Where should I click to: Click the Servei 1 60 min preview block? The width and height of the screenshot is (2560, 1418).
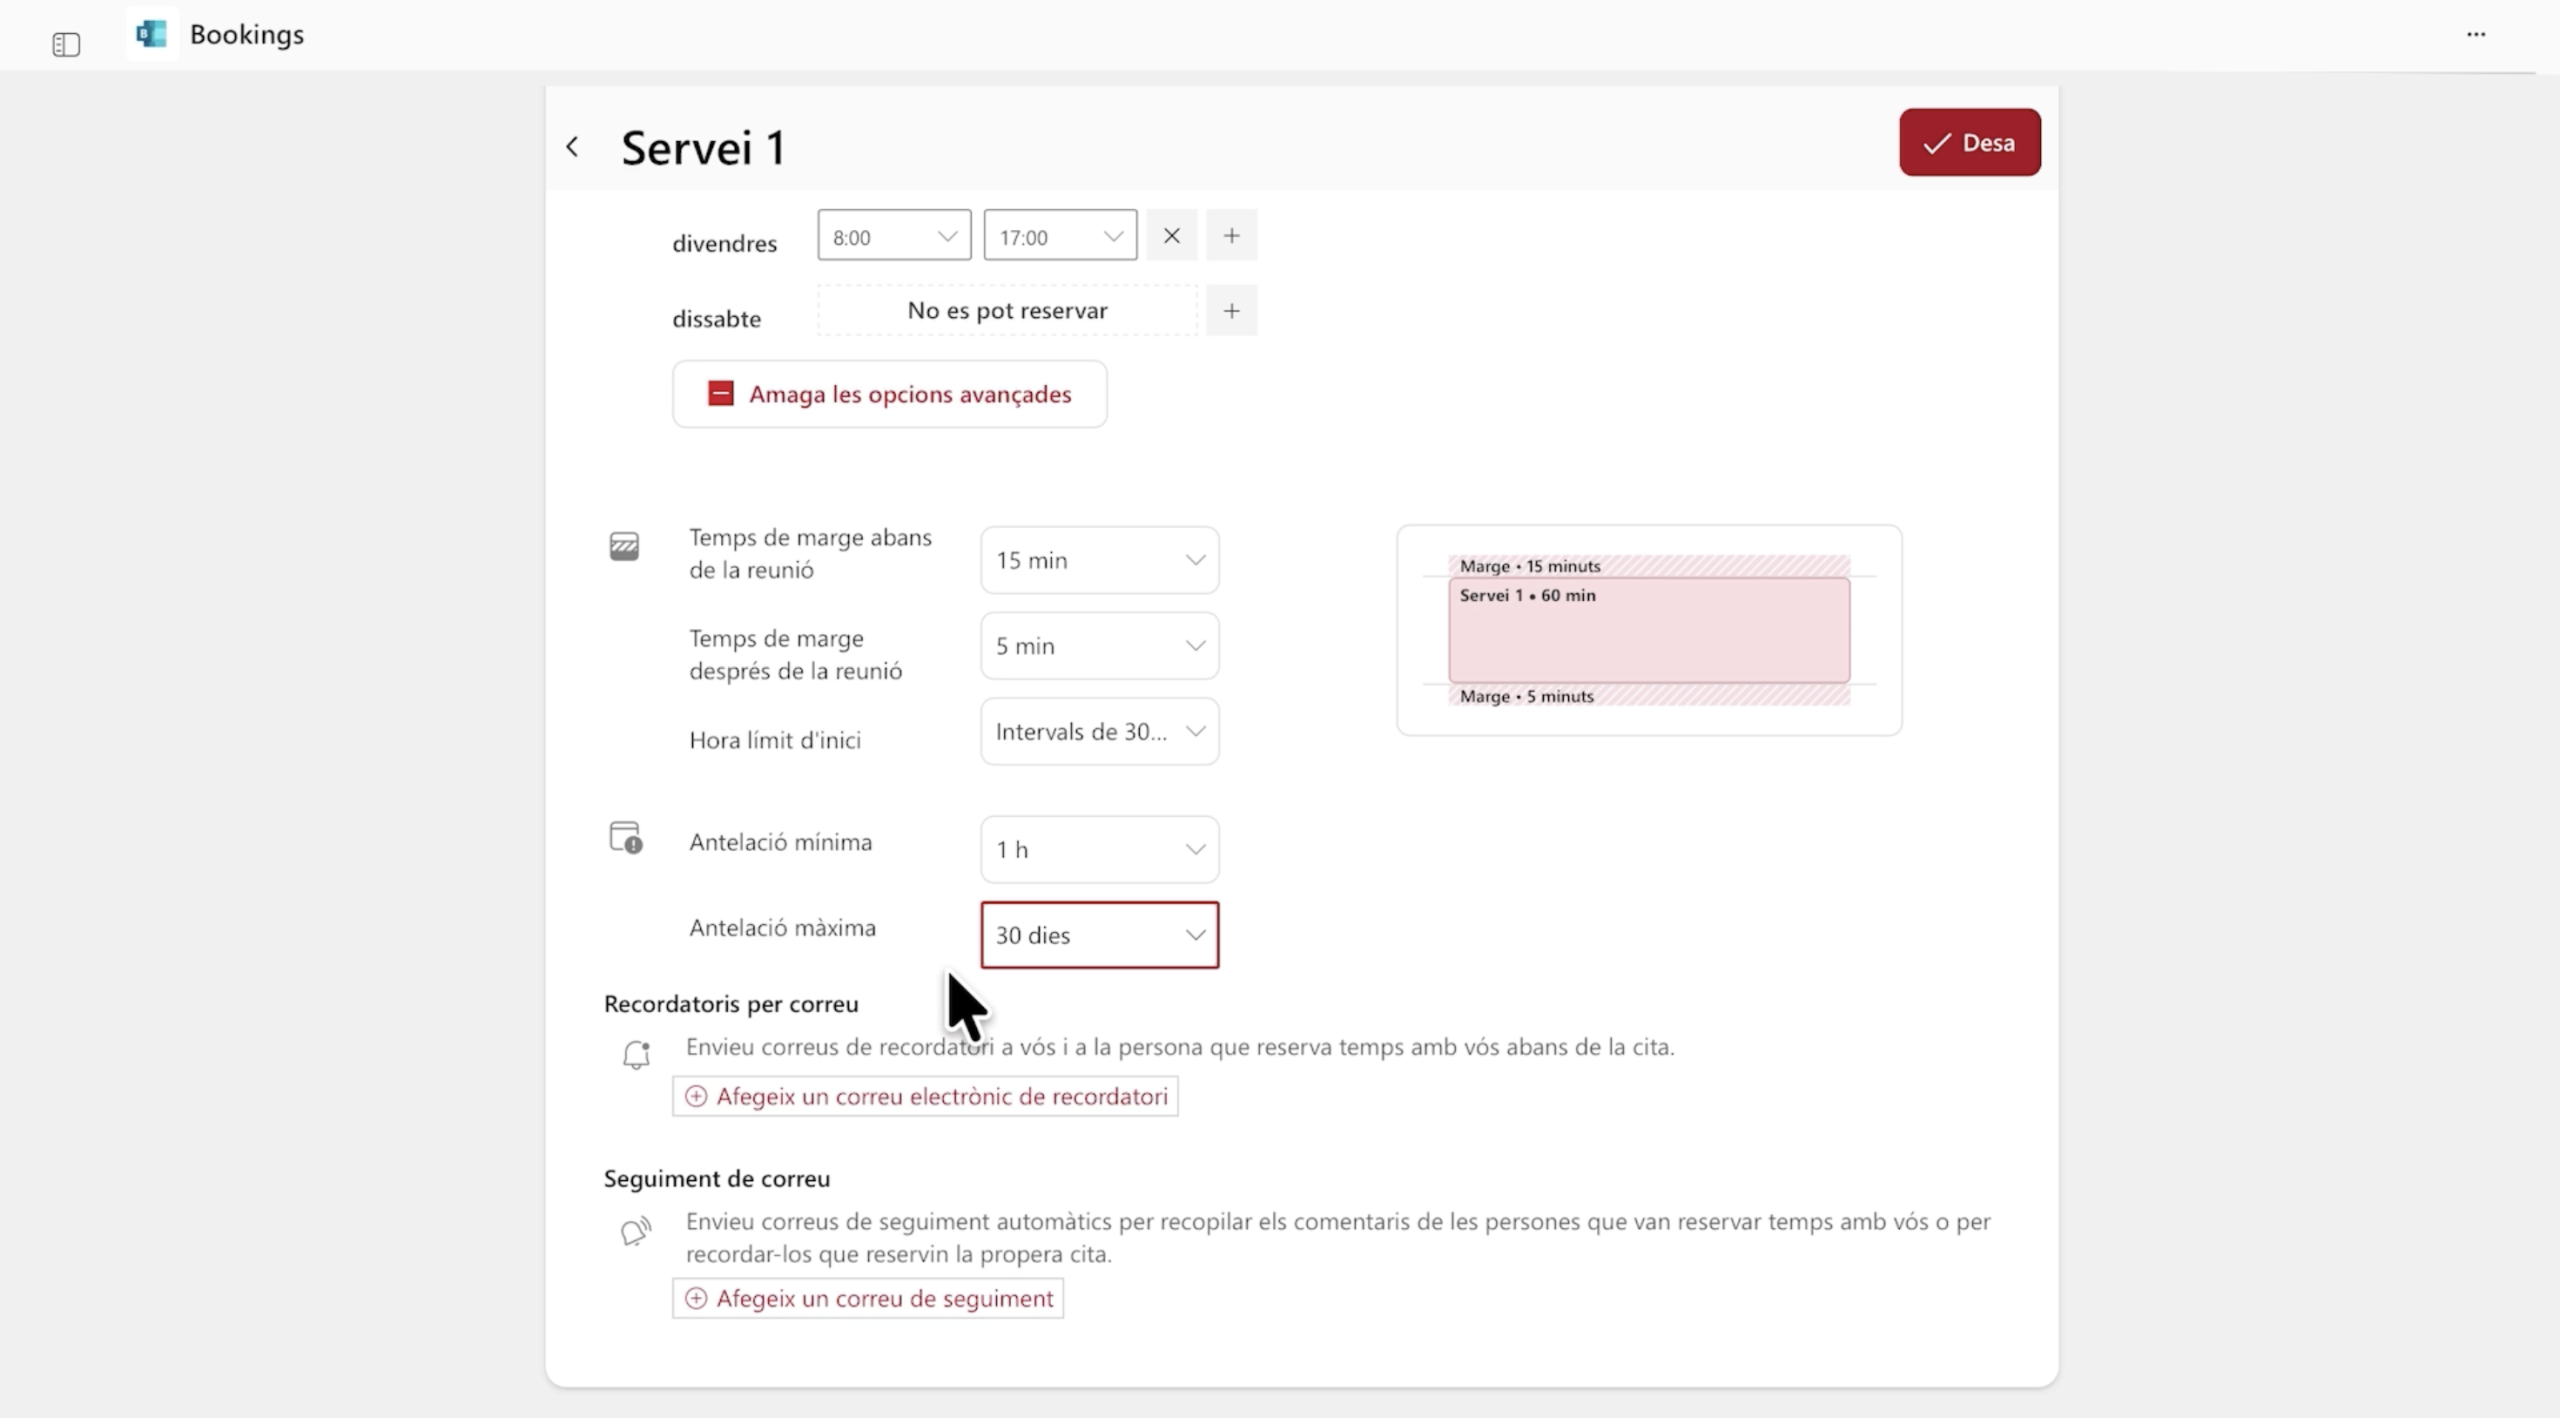1648,631
